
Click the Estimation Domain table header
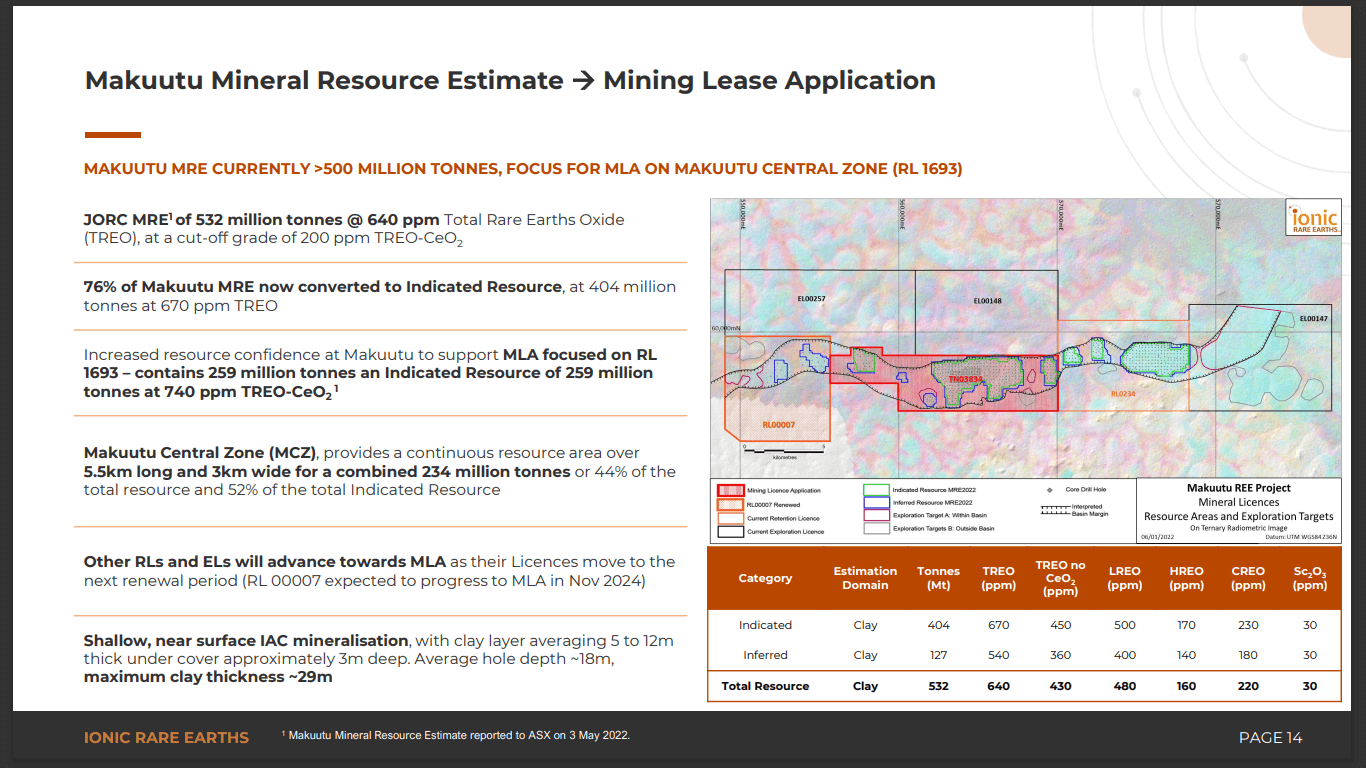[865, 578]
